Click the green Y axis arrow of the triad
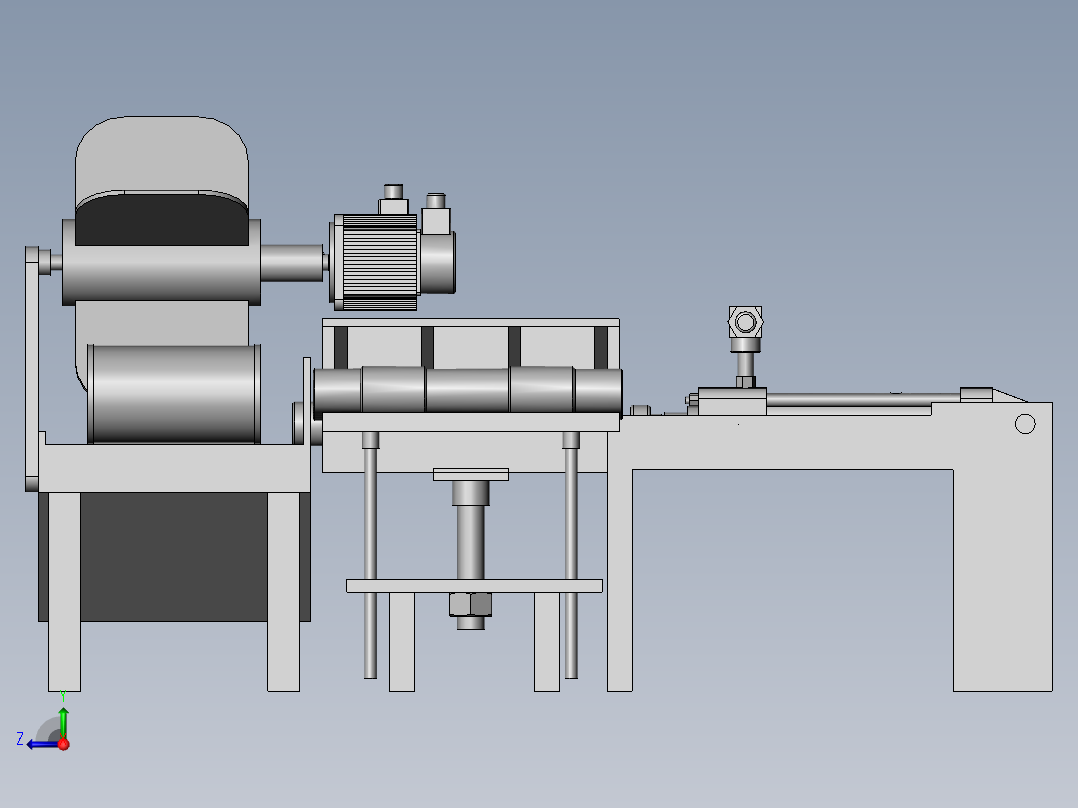Image resolution: width=1078 pixels, height=808 pixels. pyautogui.click(x=63, y=722)
